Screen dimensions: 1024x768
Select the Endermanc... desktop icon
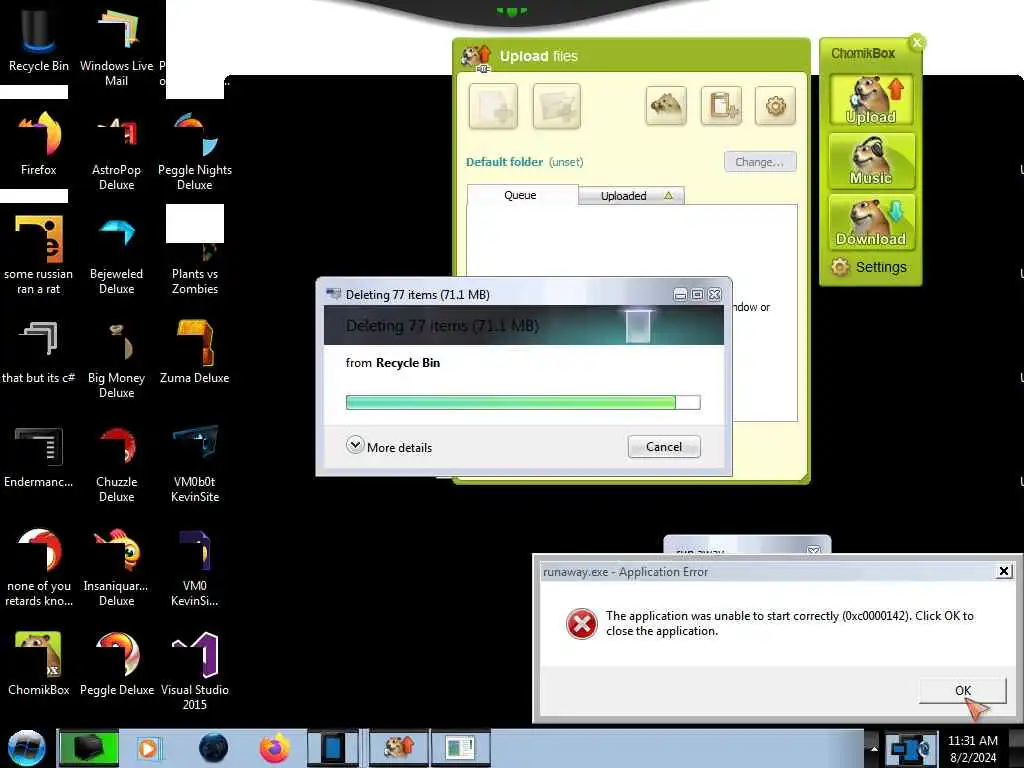click(x=39, y=456)
